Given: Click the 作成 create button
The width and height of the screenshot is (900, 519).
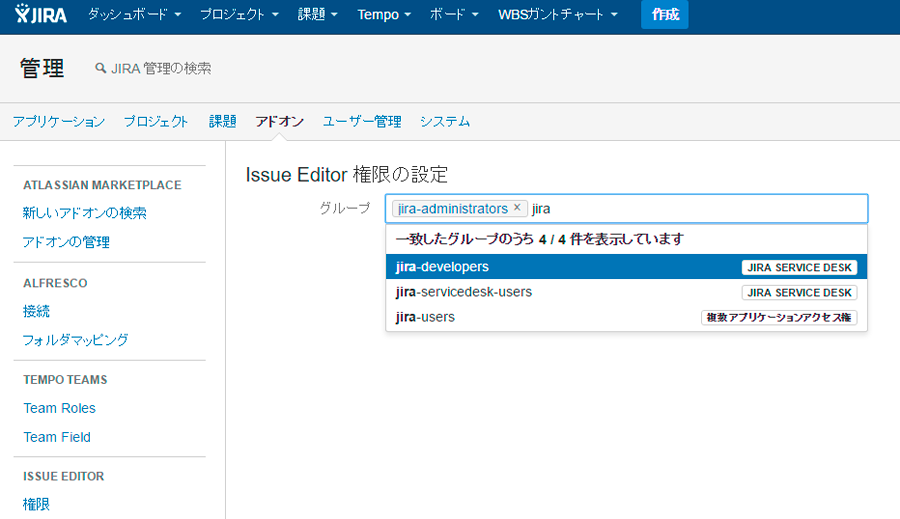Looking at the screenshot, I should coord(665,14).
